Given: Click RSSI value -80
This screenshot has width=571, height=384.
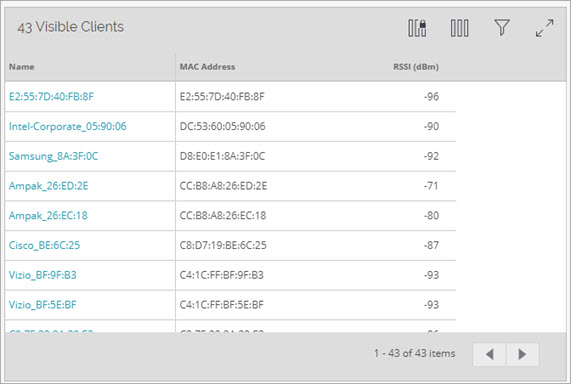Looking at the screenshot, I should pyautogui.click(x=432, y=216).
